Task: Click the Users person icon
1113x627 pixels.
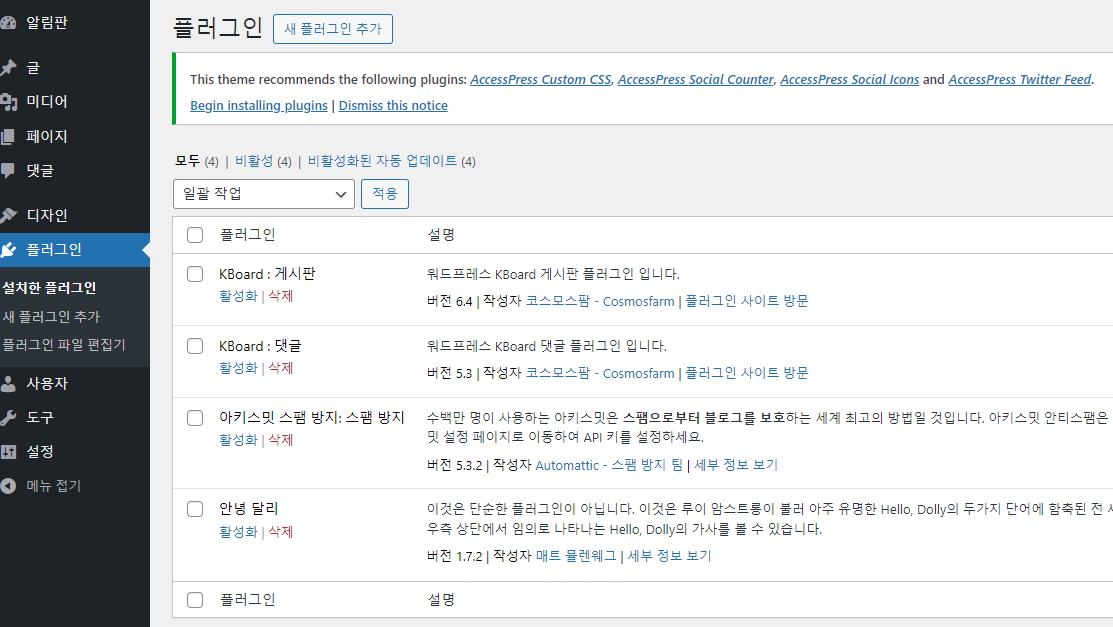Action: (9, 383)
